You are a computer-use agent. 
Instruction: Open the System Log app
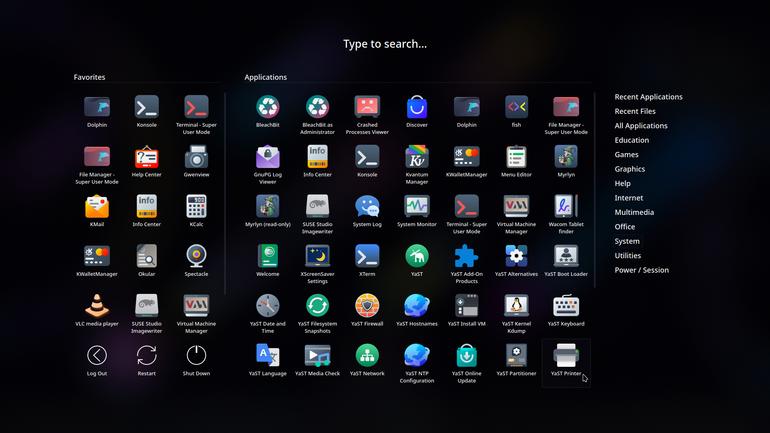coord(367,211)
